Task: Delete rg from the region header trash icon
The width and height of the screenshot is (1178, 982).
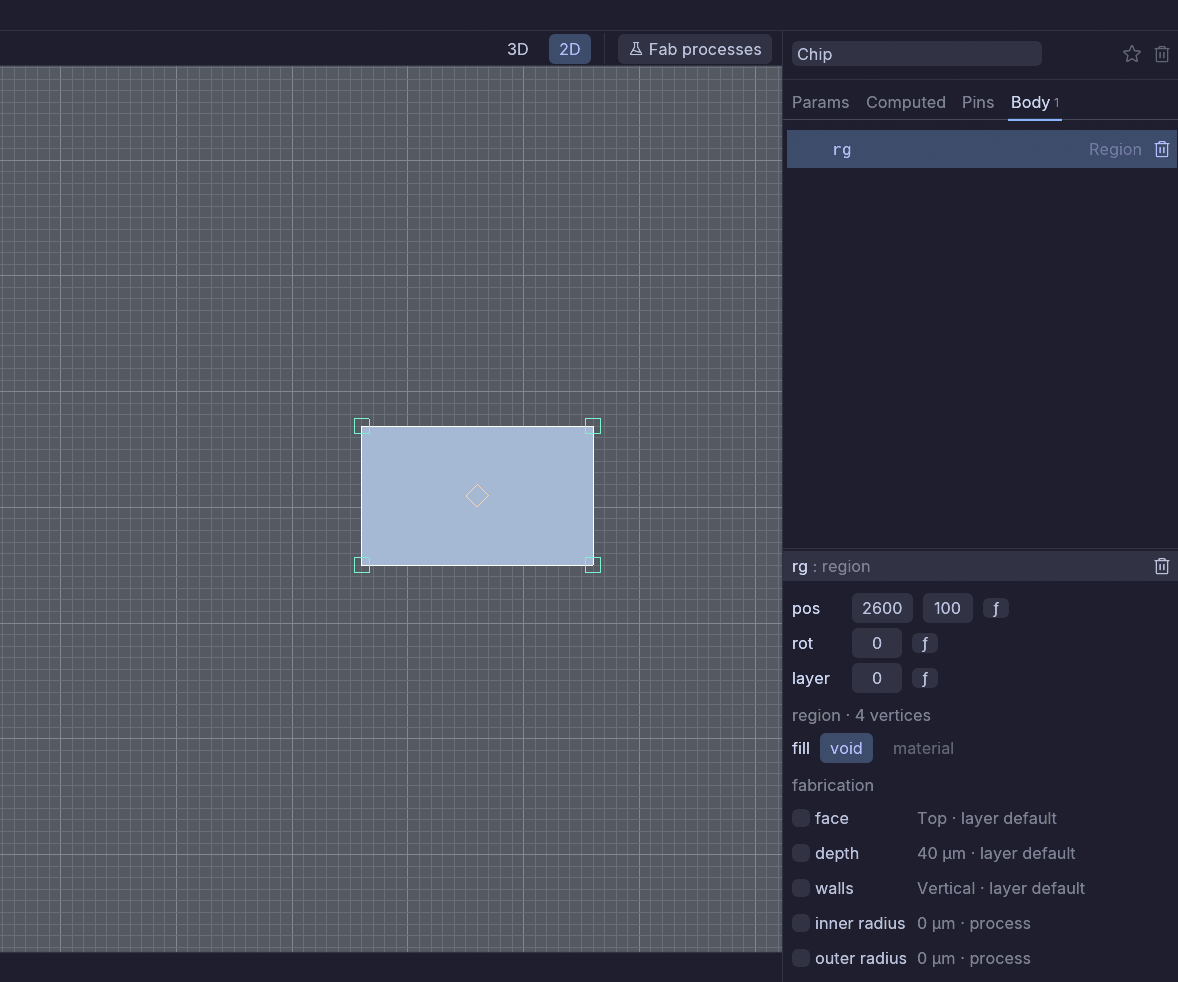Action: pyautogui.click(x=1161, y=566)
